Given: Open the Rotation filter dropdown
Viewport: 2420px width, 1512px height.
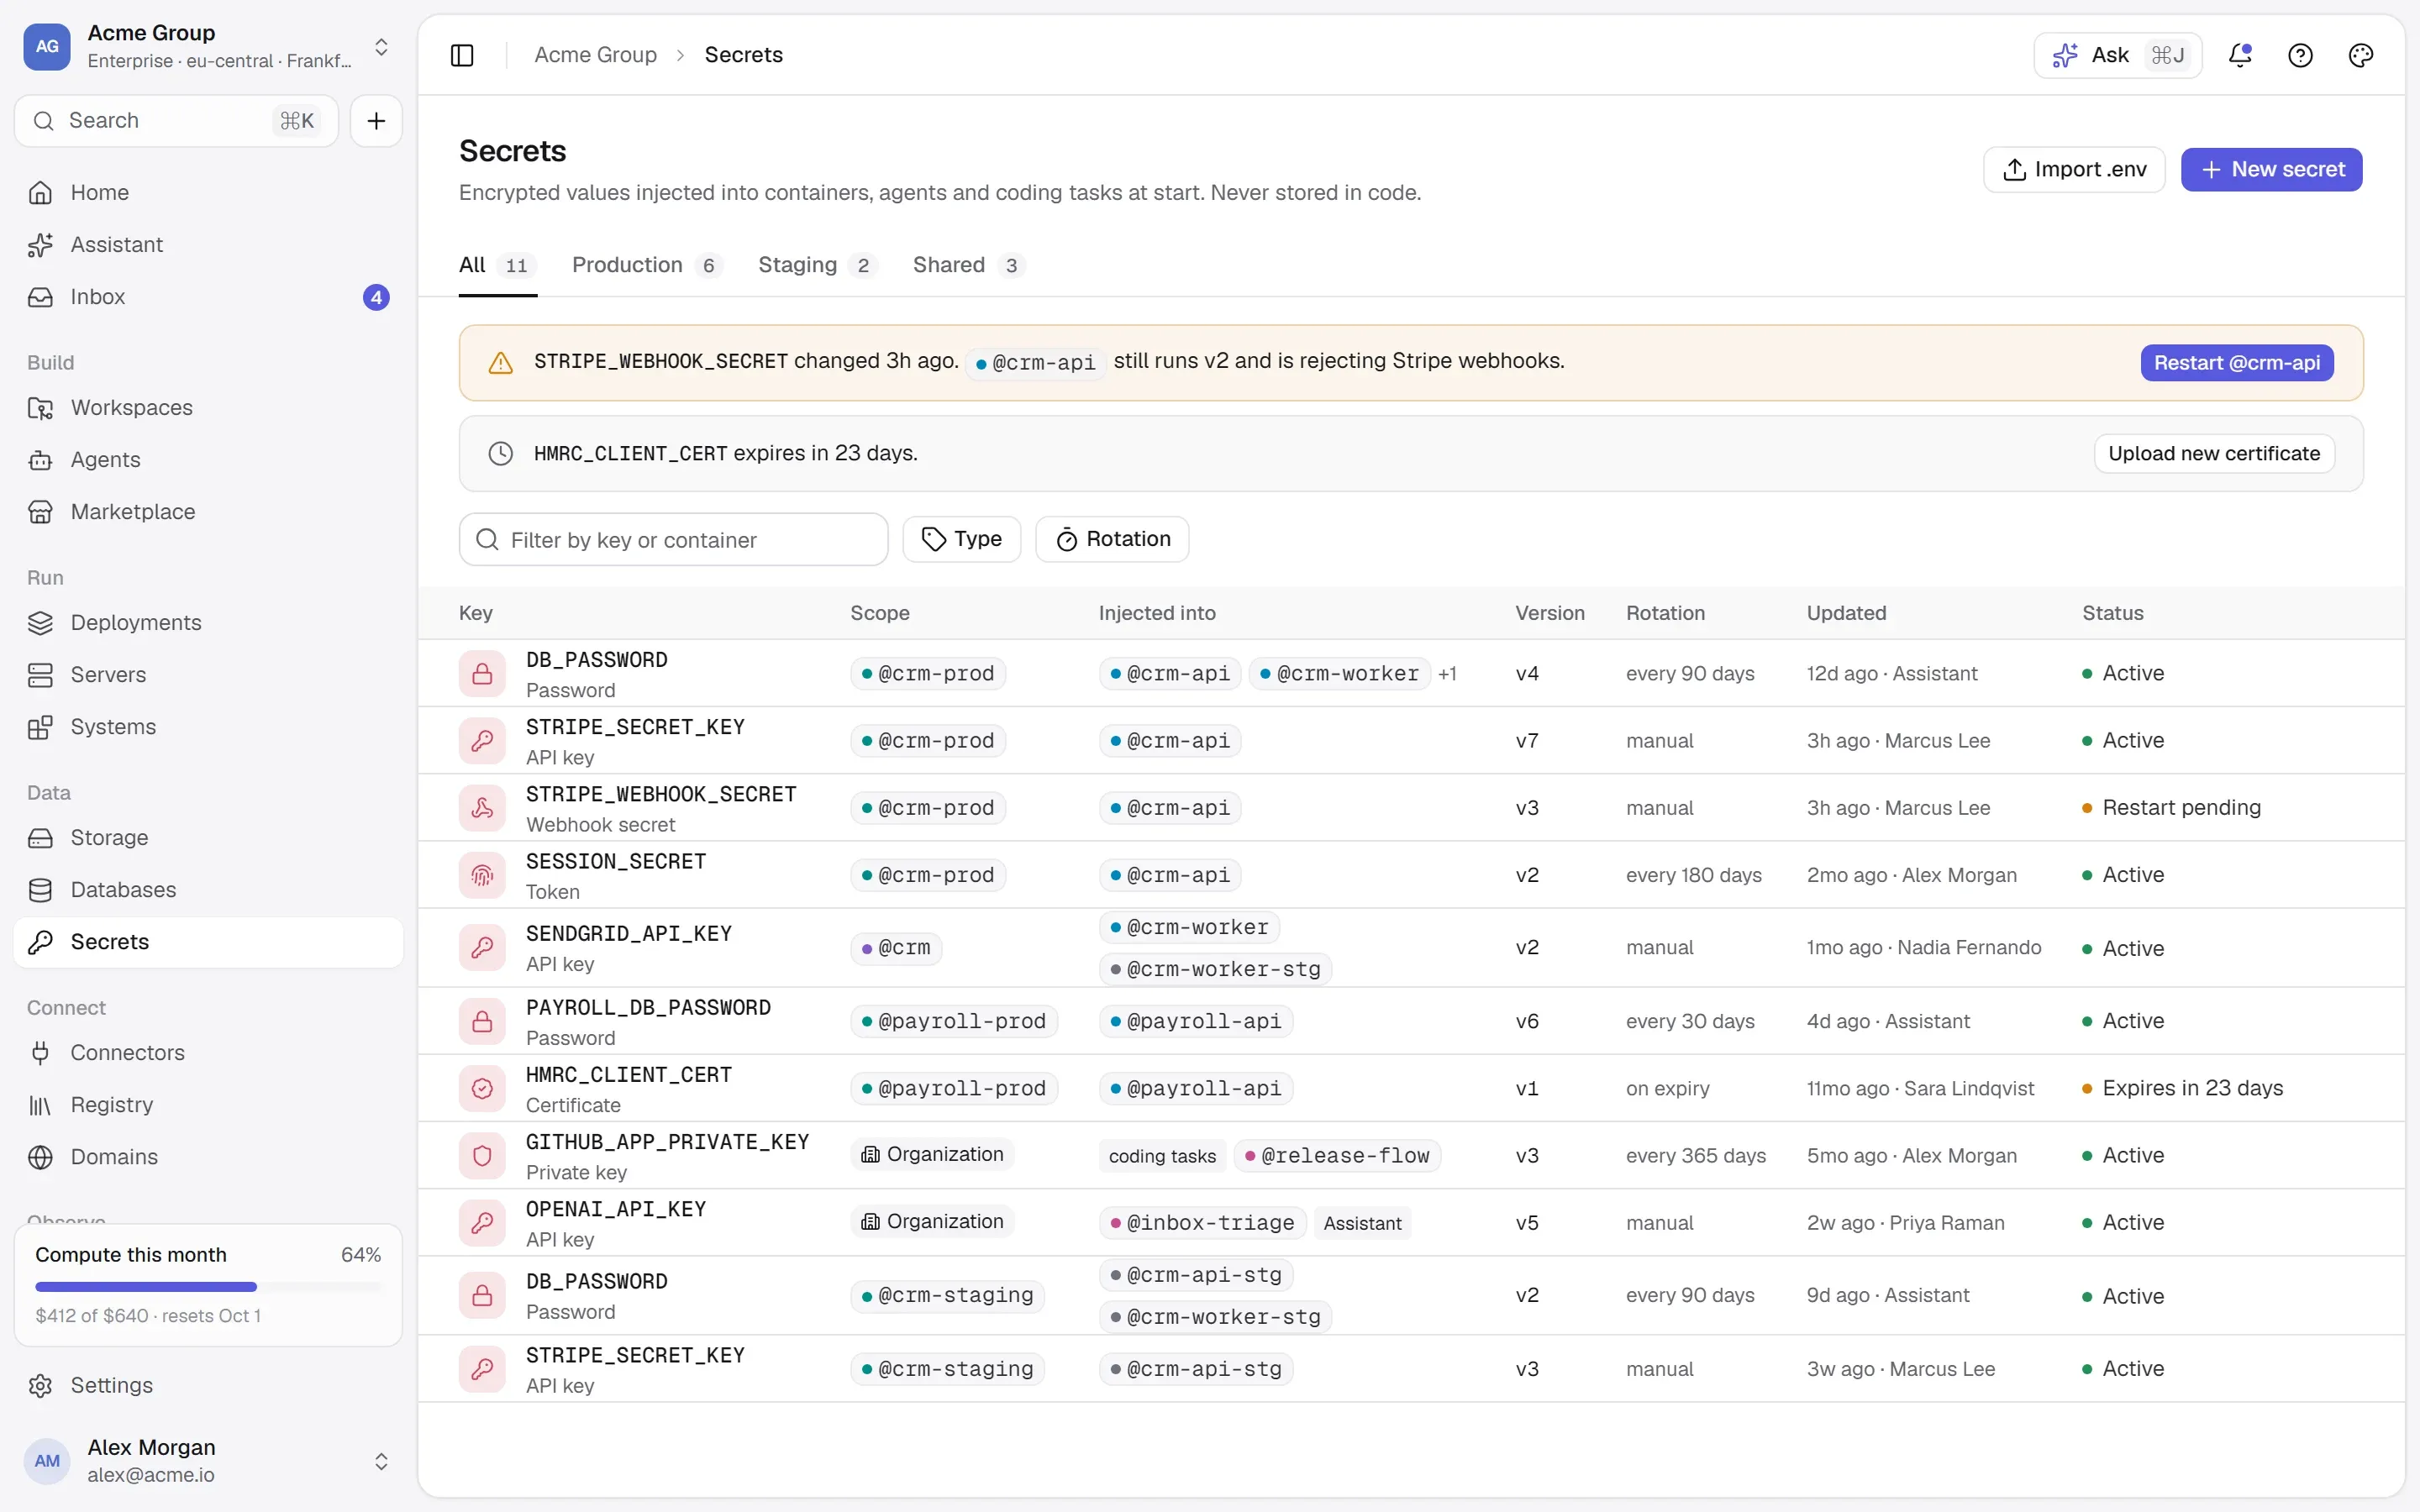Looking at the screenshot, I should pos(1112,539).
